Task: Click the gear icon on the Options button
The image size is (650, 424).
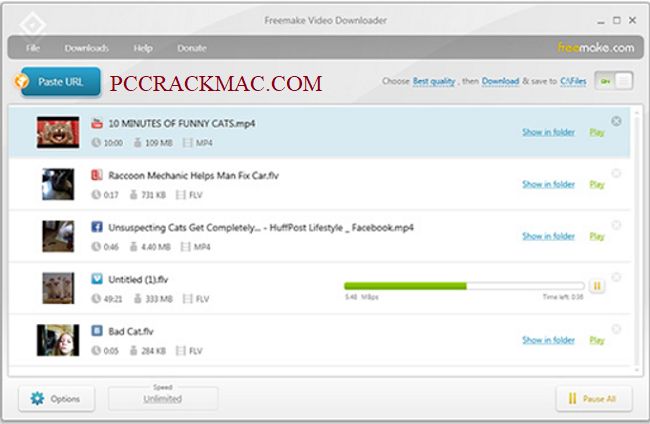Action: 37,399
